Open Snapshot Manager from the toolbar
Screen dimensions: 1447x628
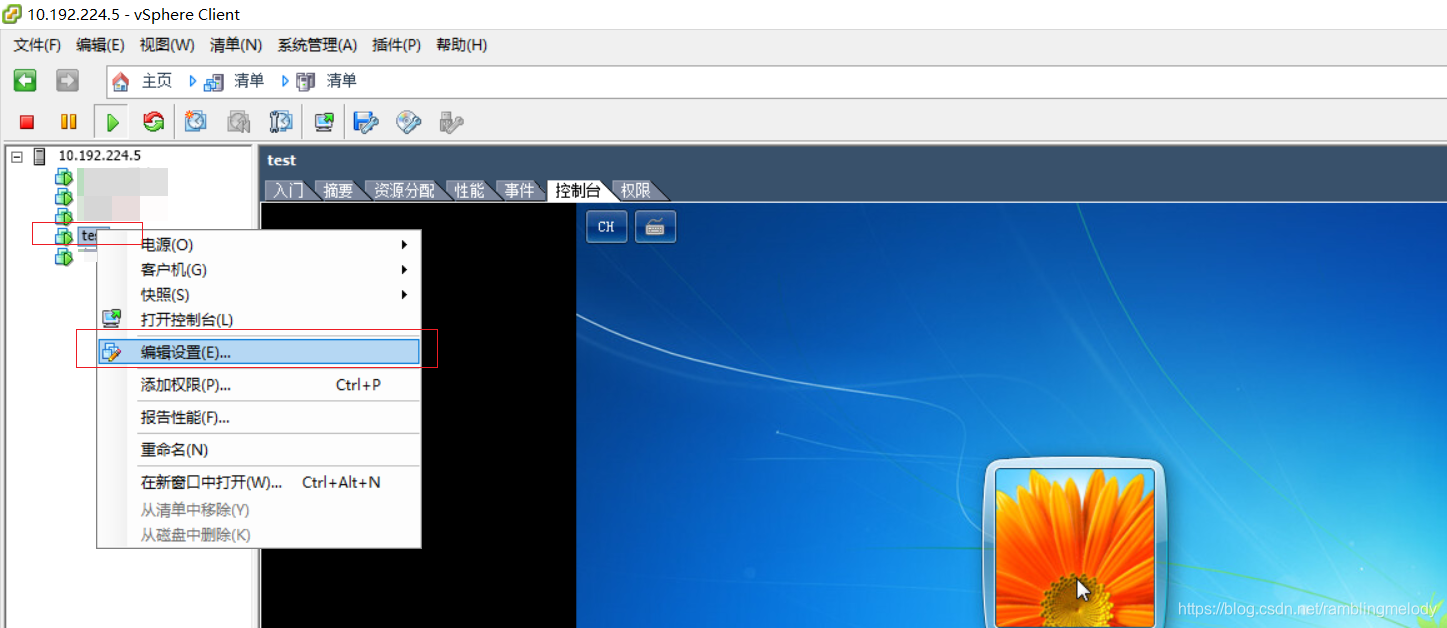(x=281, y=122)
